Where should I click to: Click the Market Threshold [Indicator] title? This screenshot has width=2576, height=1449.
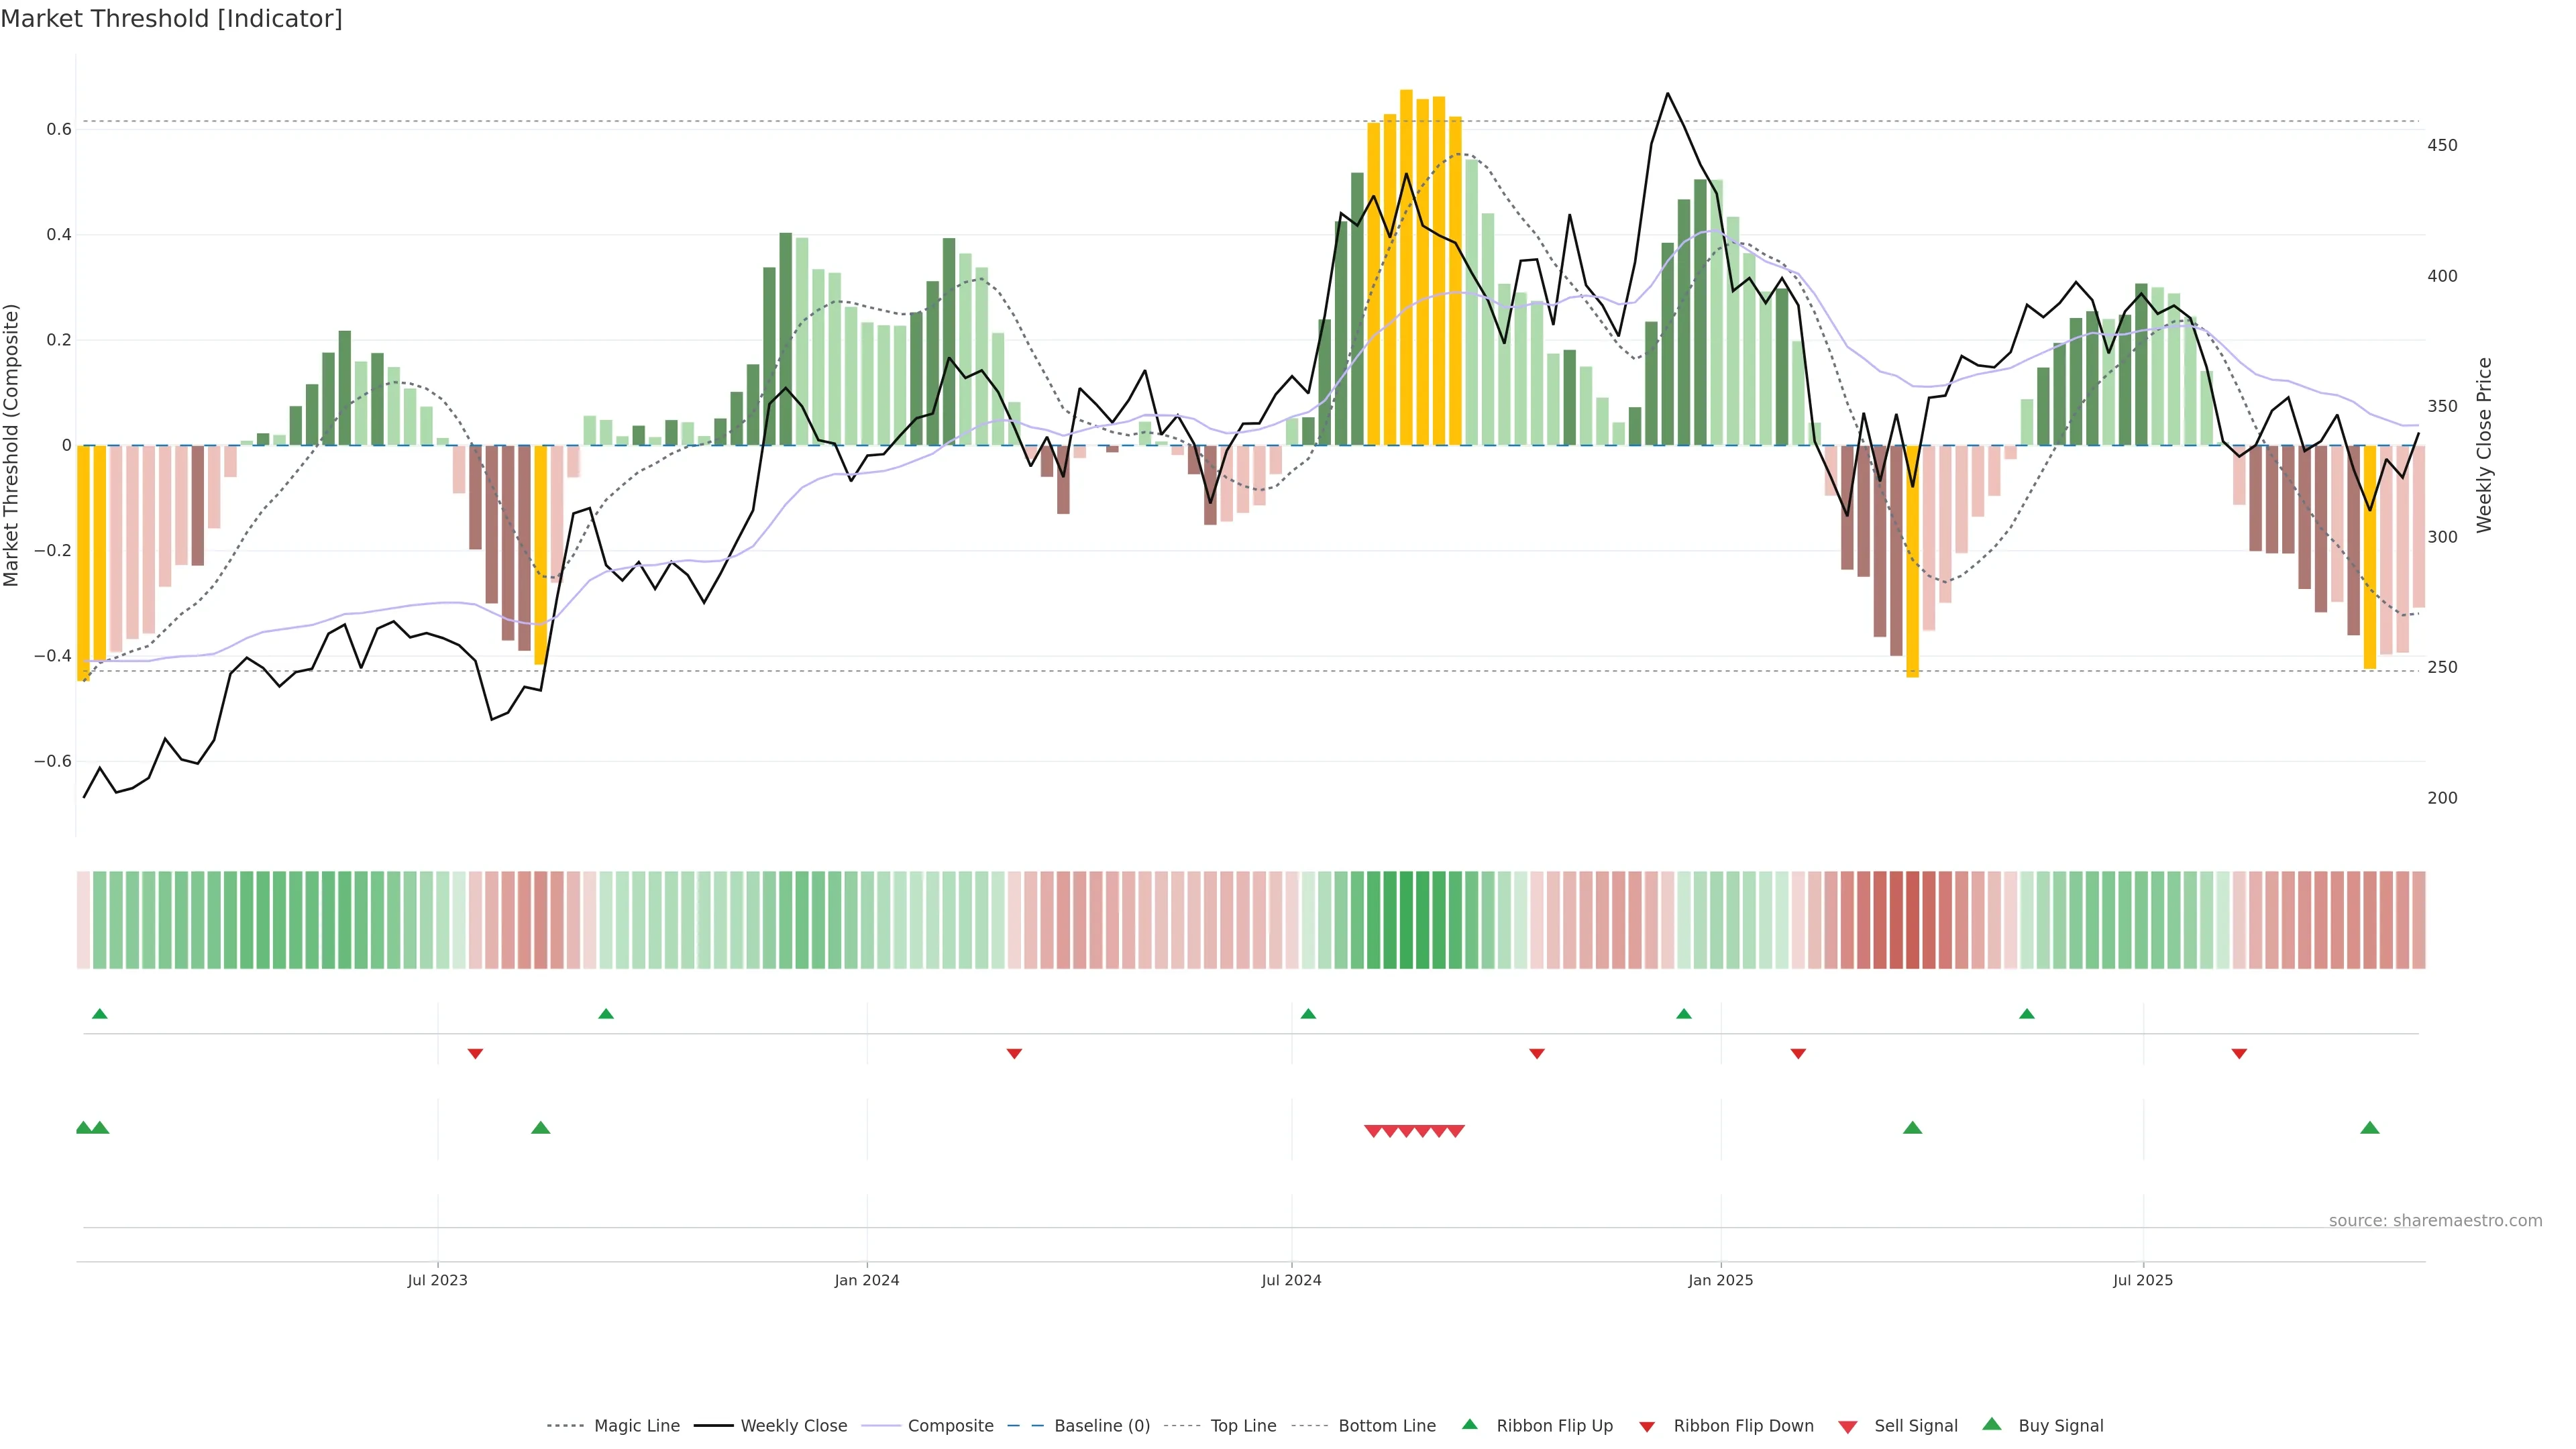[171, 19]
